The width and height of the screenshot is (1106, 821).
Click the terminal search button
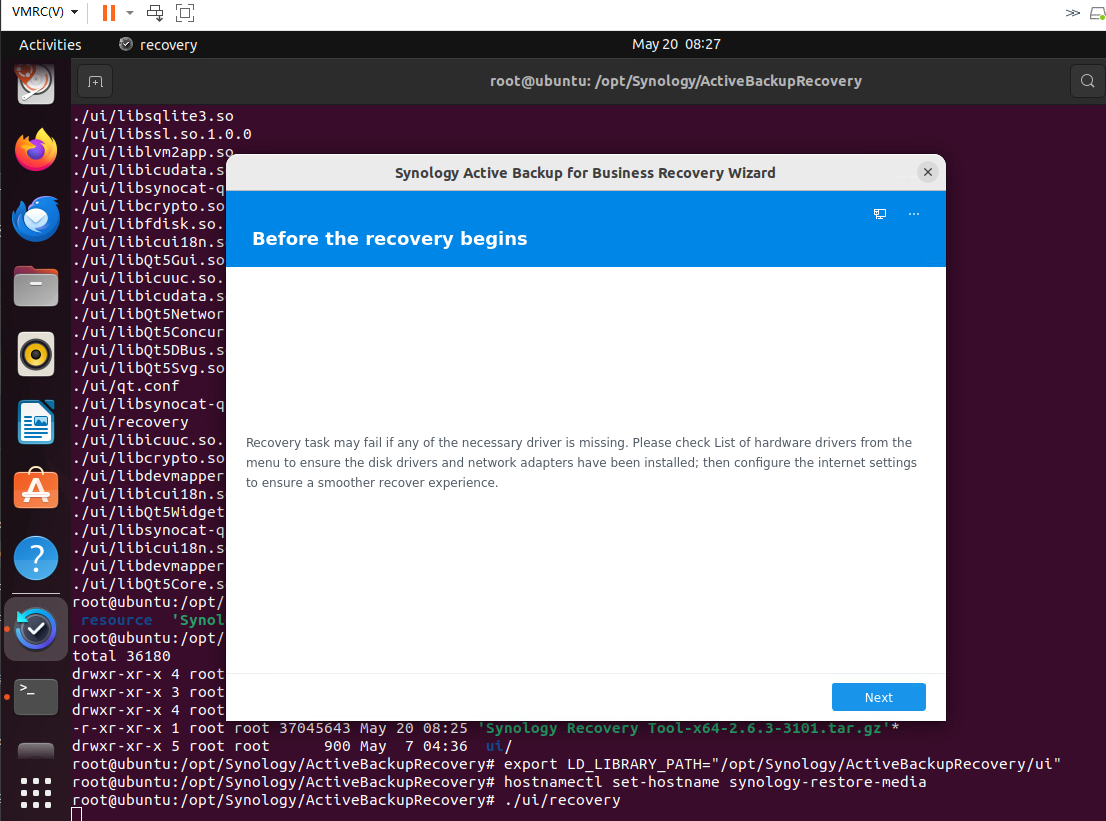1087,81
